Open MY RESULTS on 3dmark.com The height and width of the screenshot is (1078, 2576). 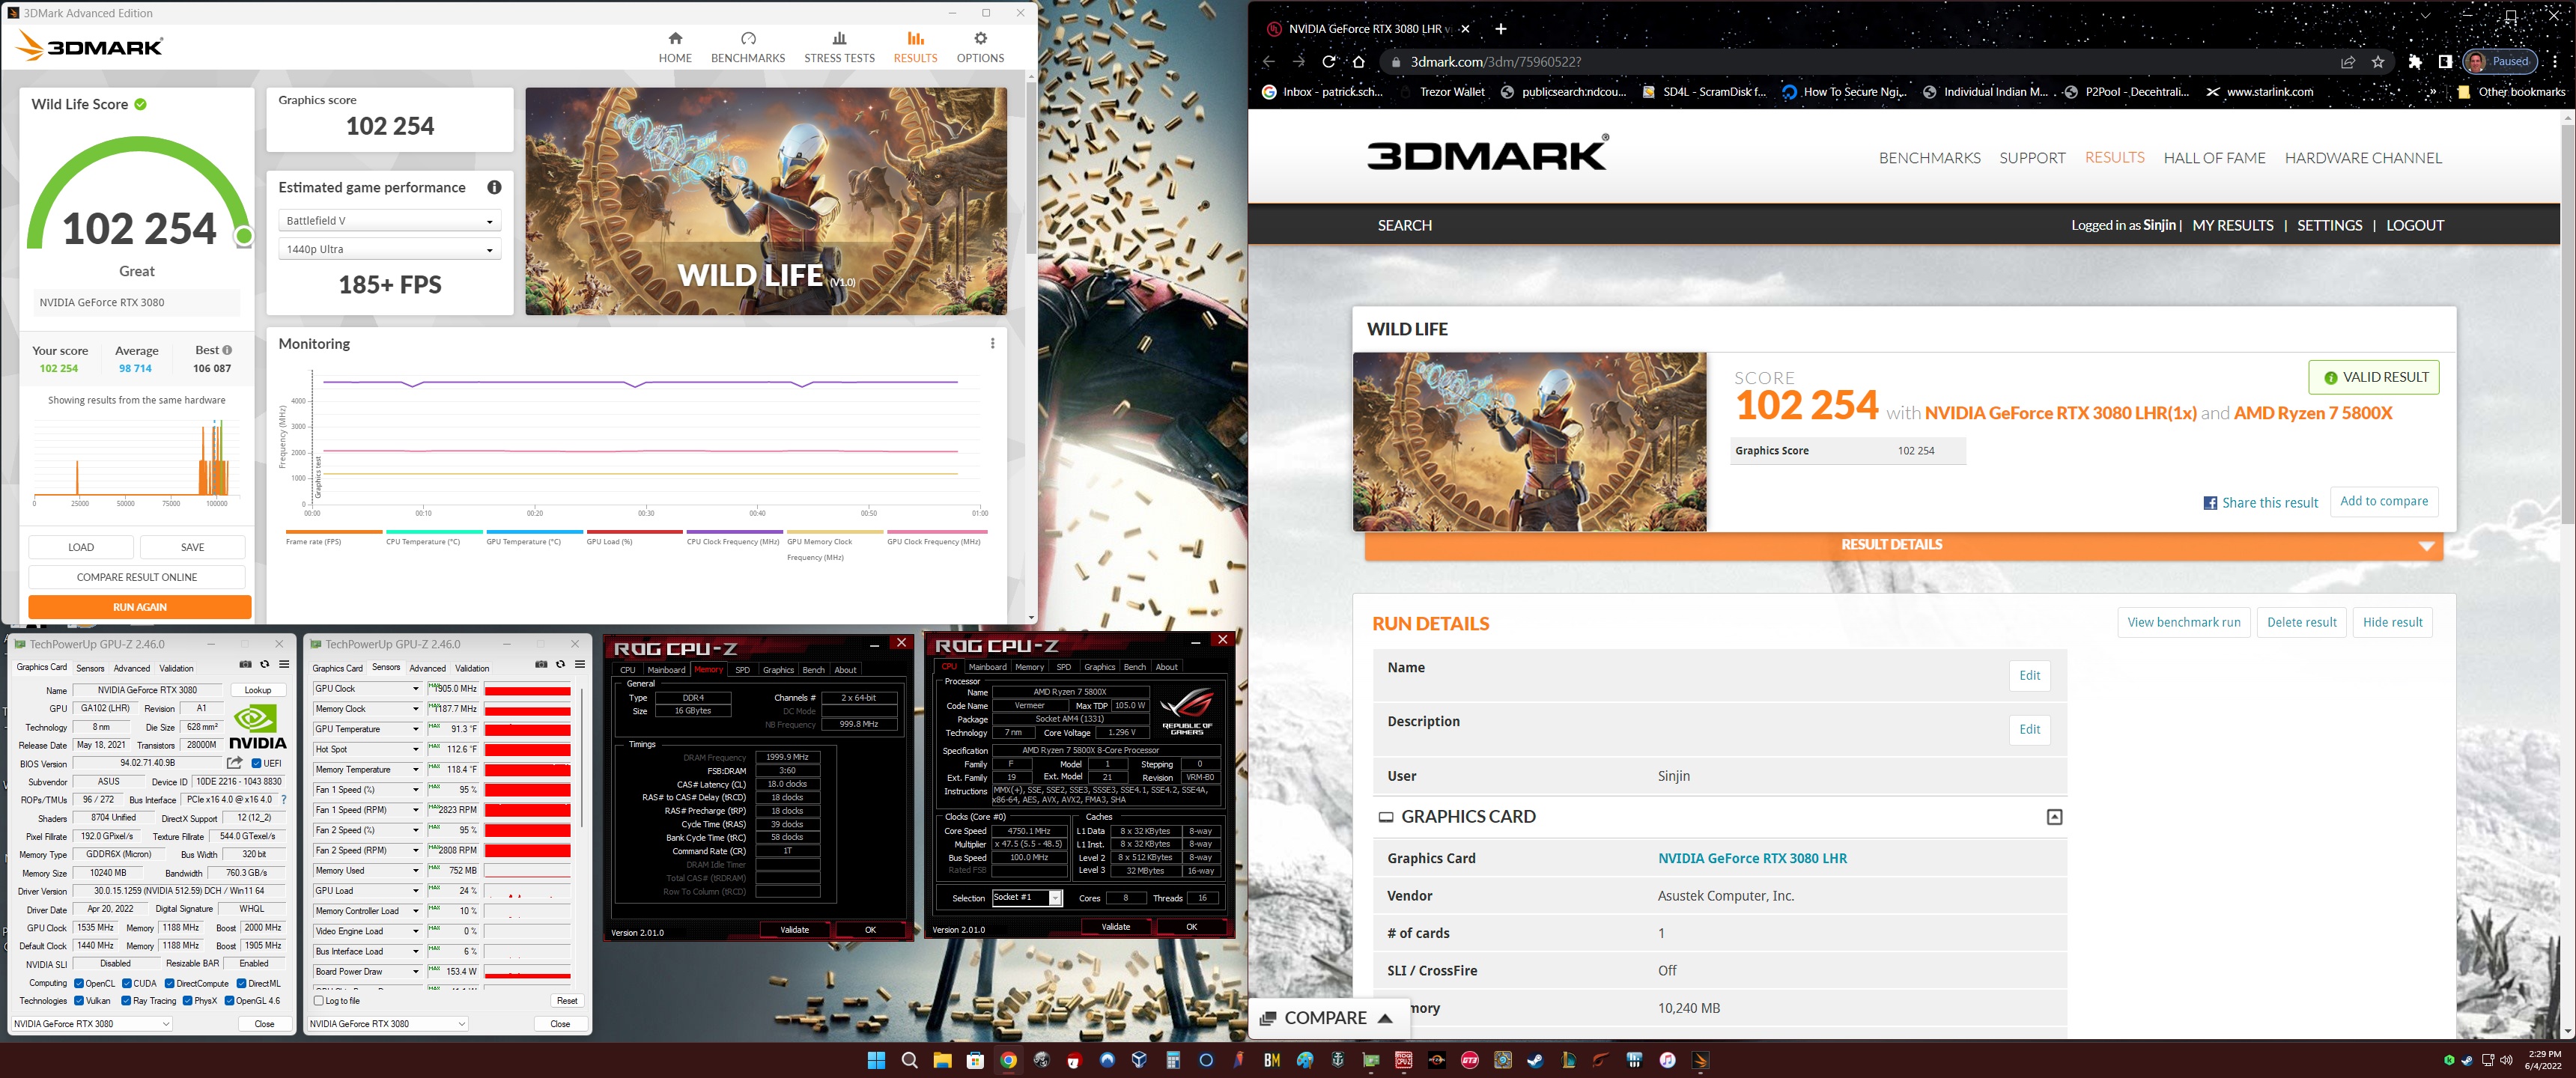pos(2232,225)
